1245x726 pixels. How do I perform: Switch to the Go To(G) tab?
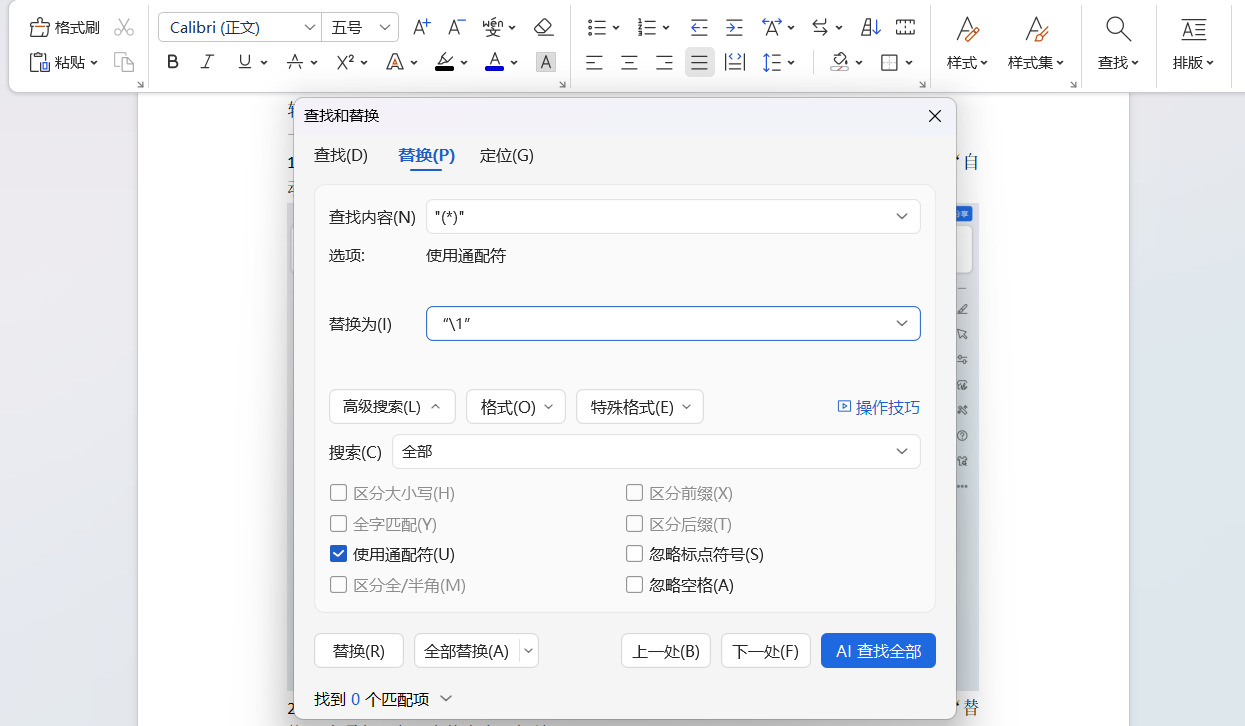(x=506, y=155)
